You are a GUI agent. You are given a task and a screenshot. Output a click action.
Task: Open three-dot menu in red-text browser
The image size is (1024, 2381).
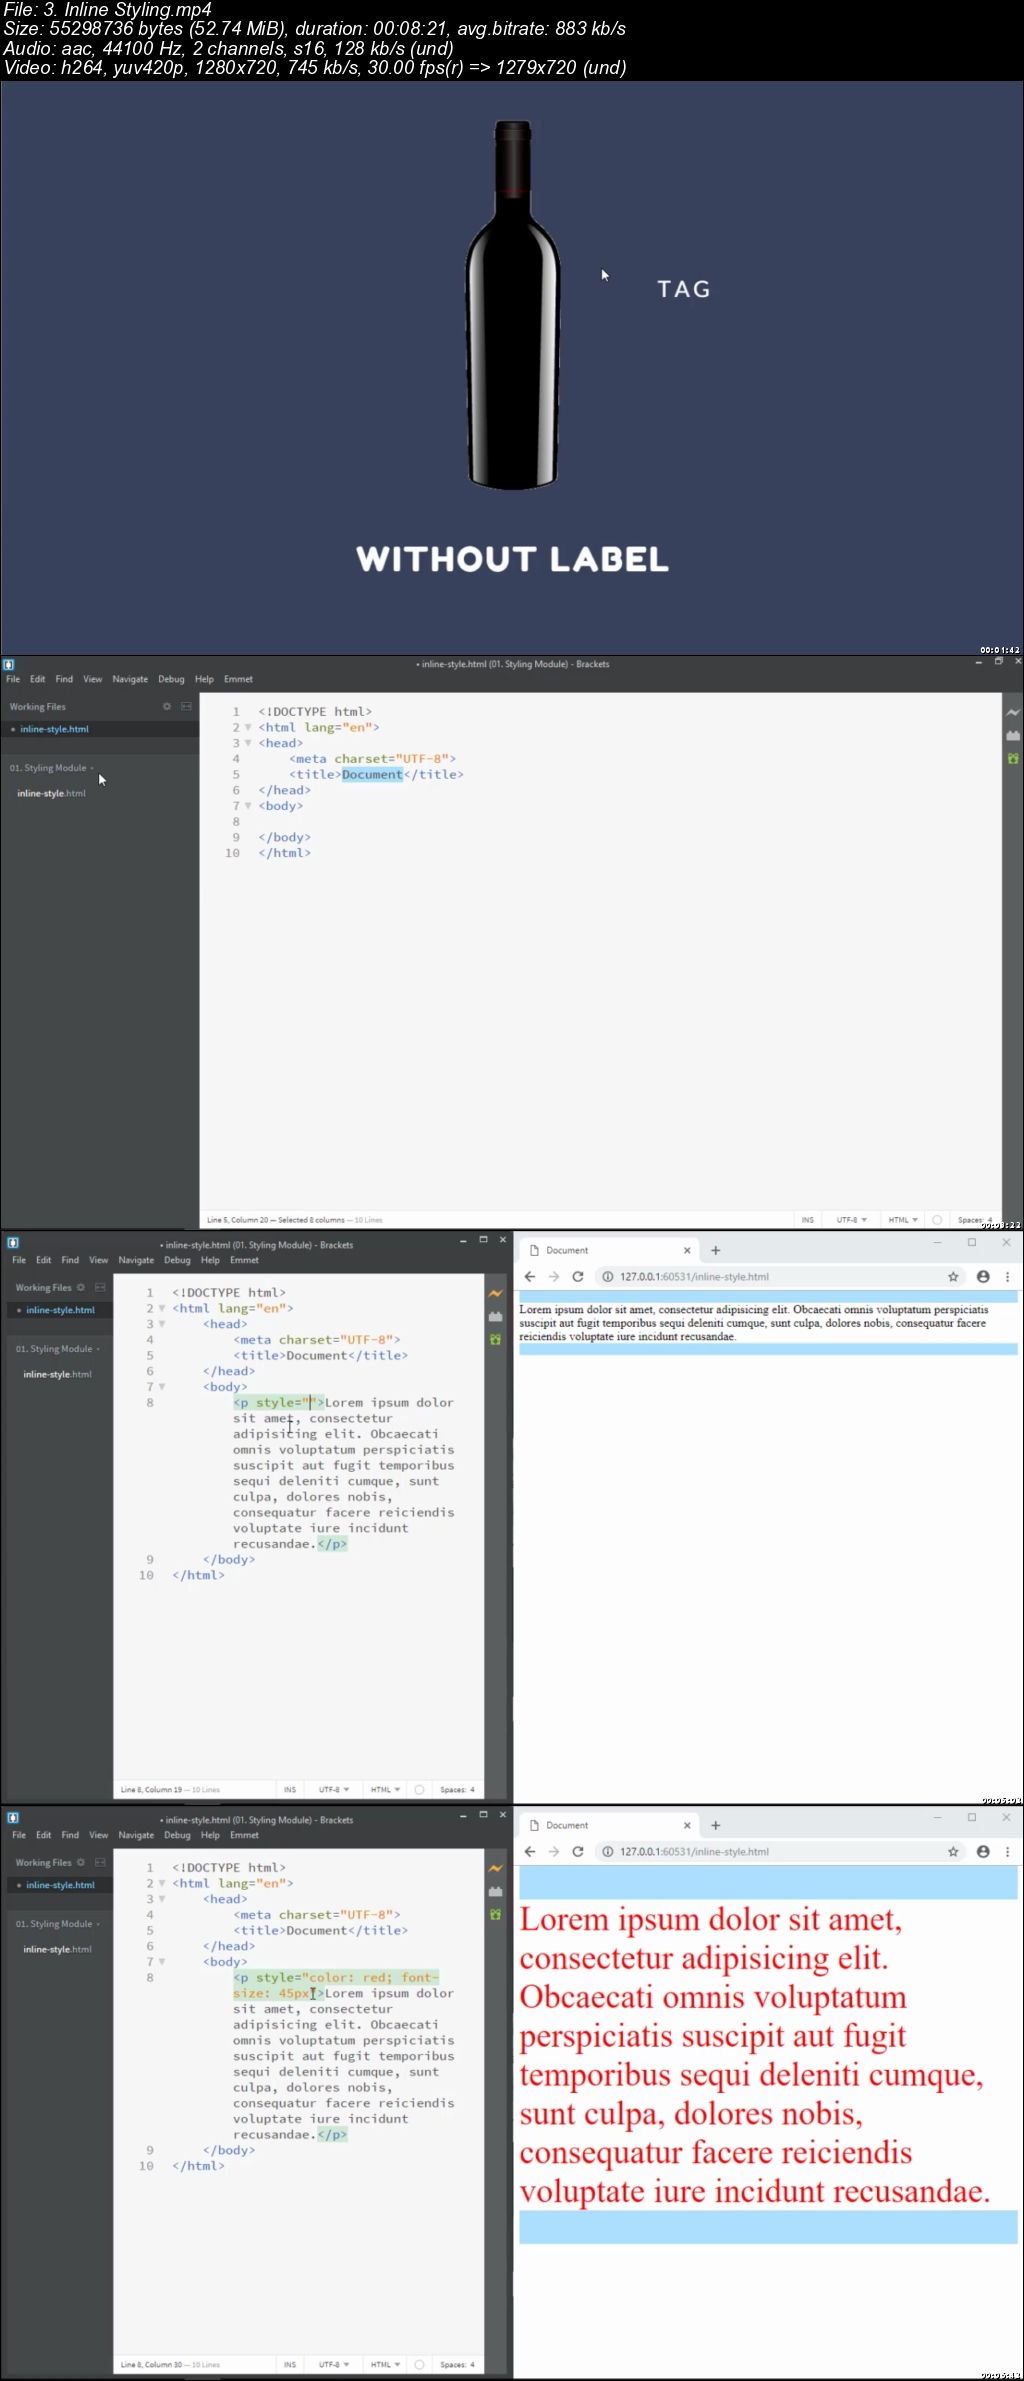1007,1851
